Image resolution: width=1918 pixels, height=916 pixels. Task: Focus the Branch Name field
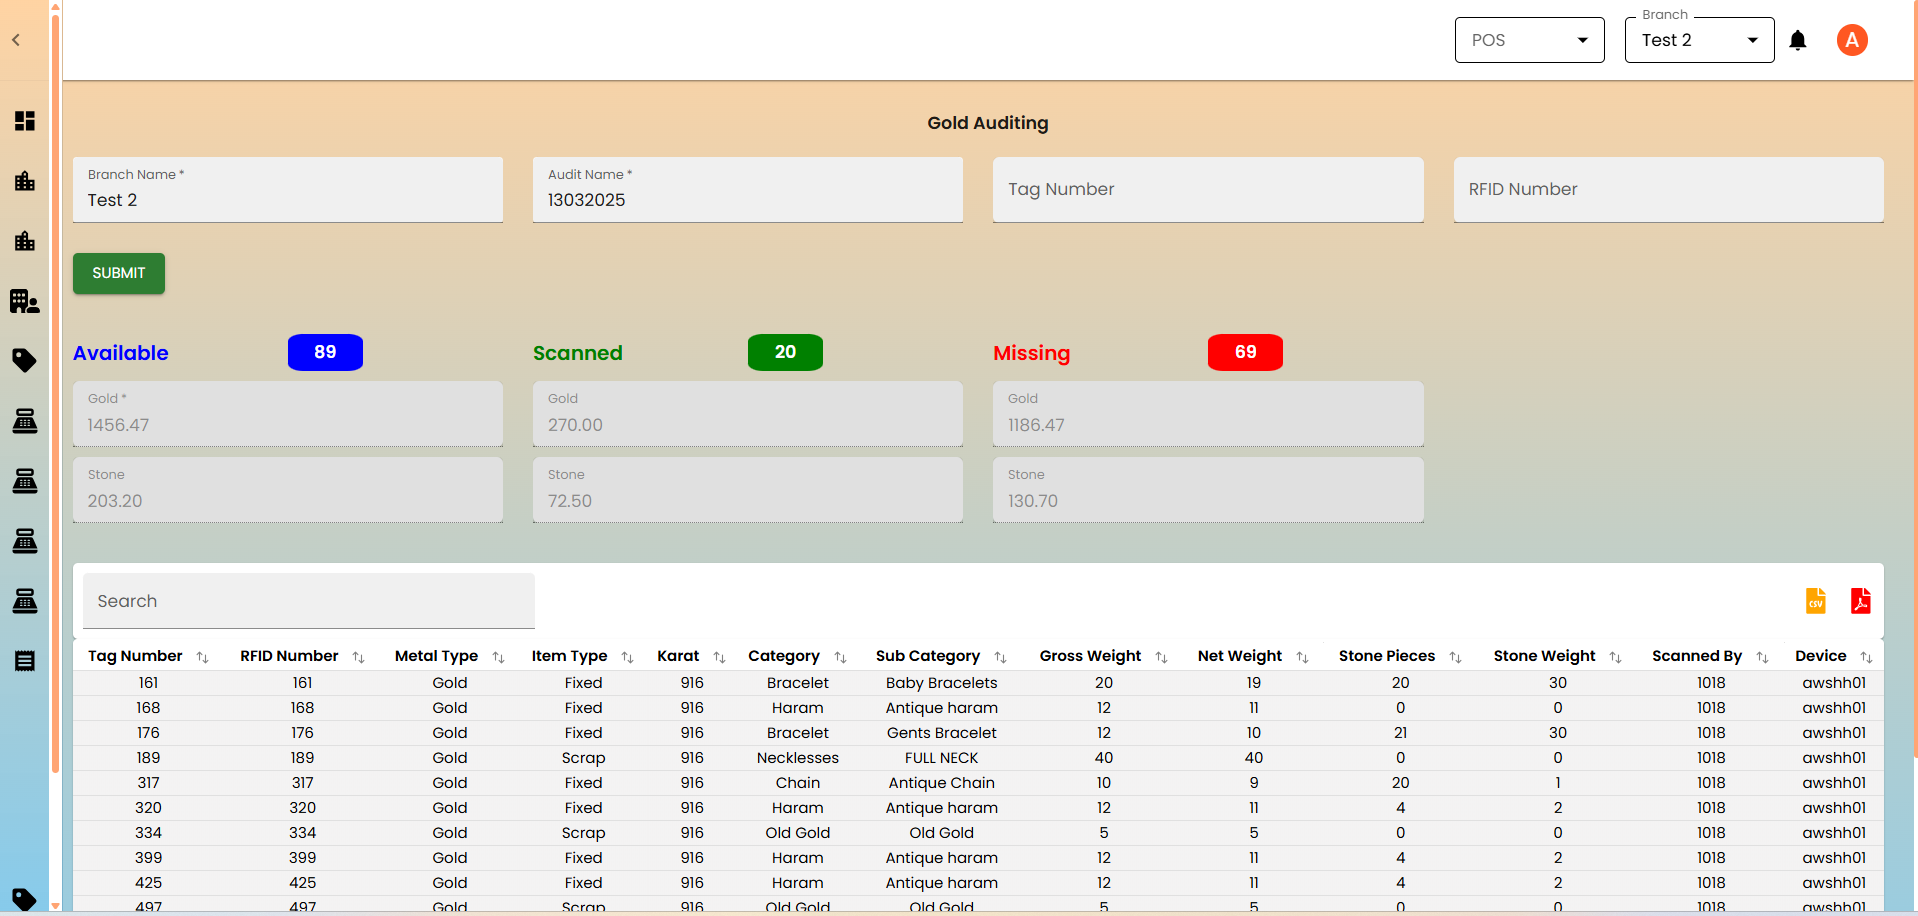288,190
